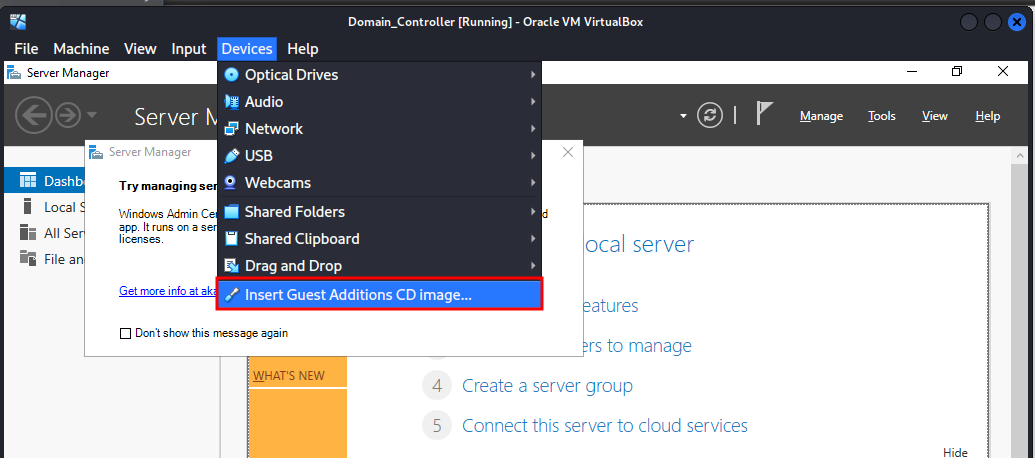Click the Audio speaker icon in menu
Image resolution: width=1035 pixels, height=458 pixels.
[x=231, y=102]
